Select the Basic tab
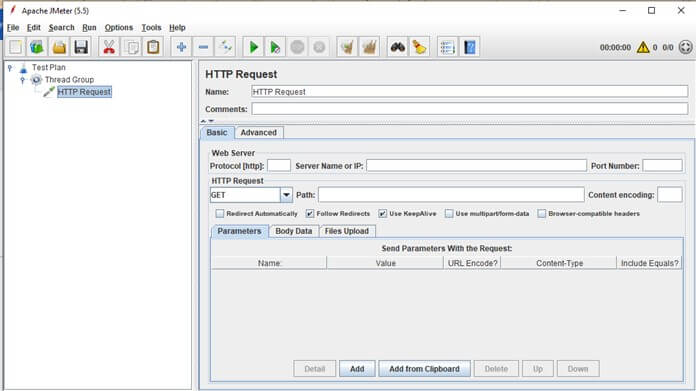 [x=217, y=133]
